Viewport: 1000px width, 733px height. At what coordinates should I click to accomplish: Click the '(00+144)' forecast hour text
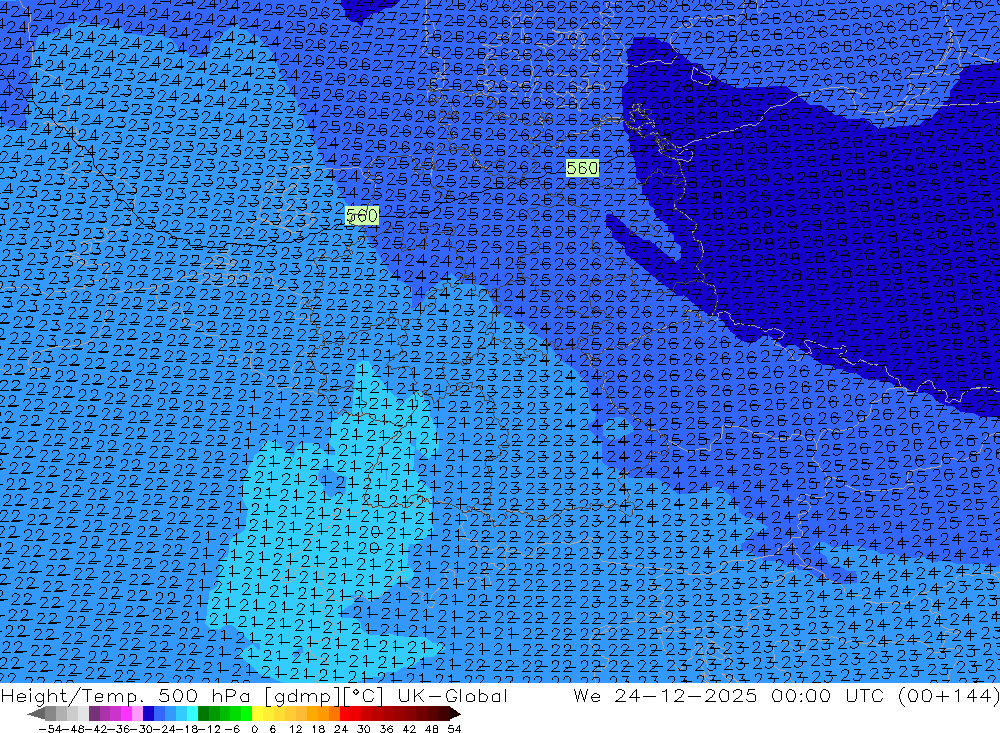click(948, 695)
